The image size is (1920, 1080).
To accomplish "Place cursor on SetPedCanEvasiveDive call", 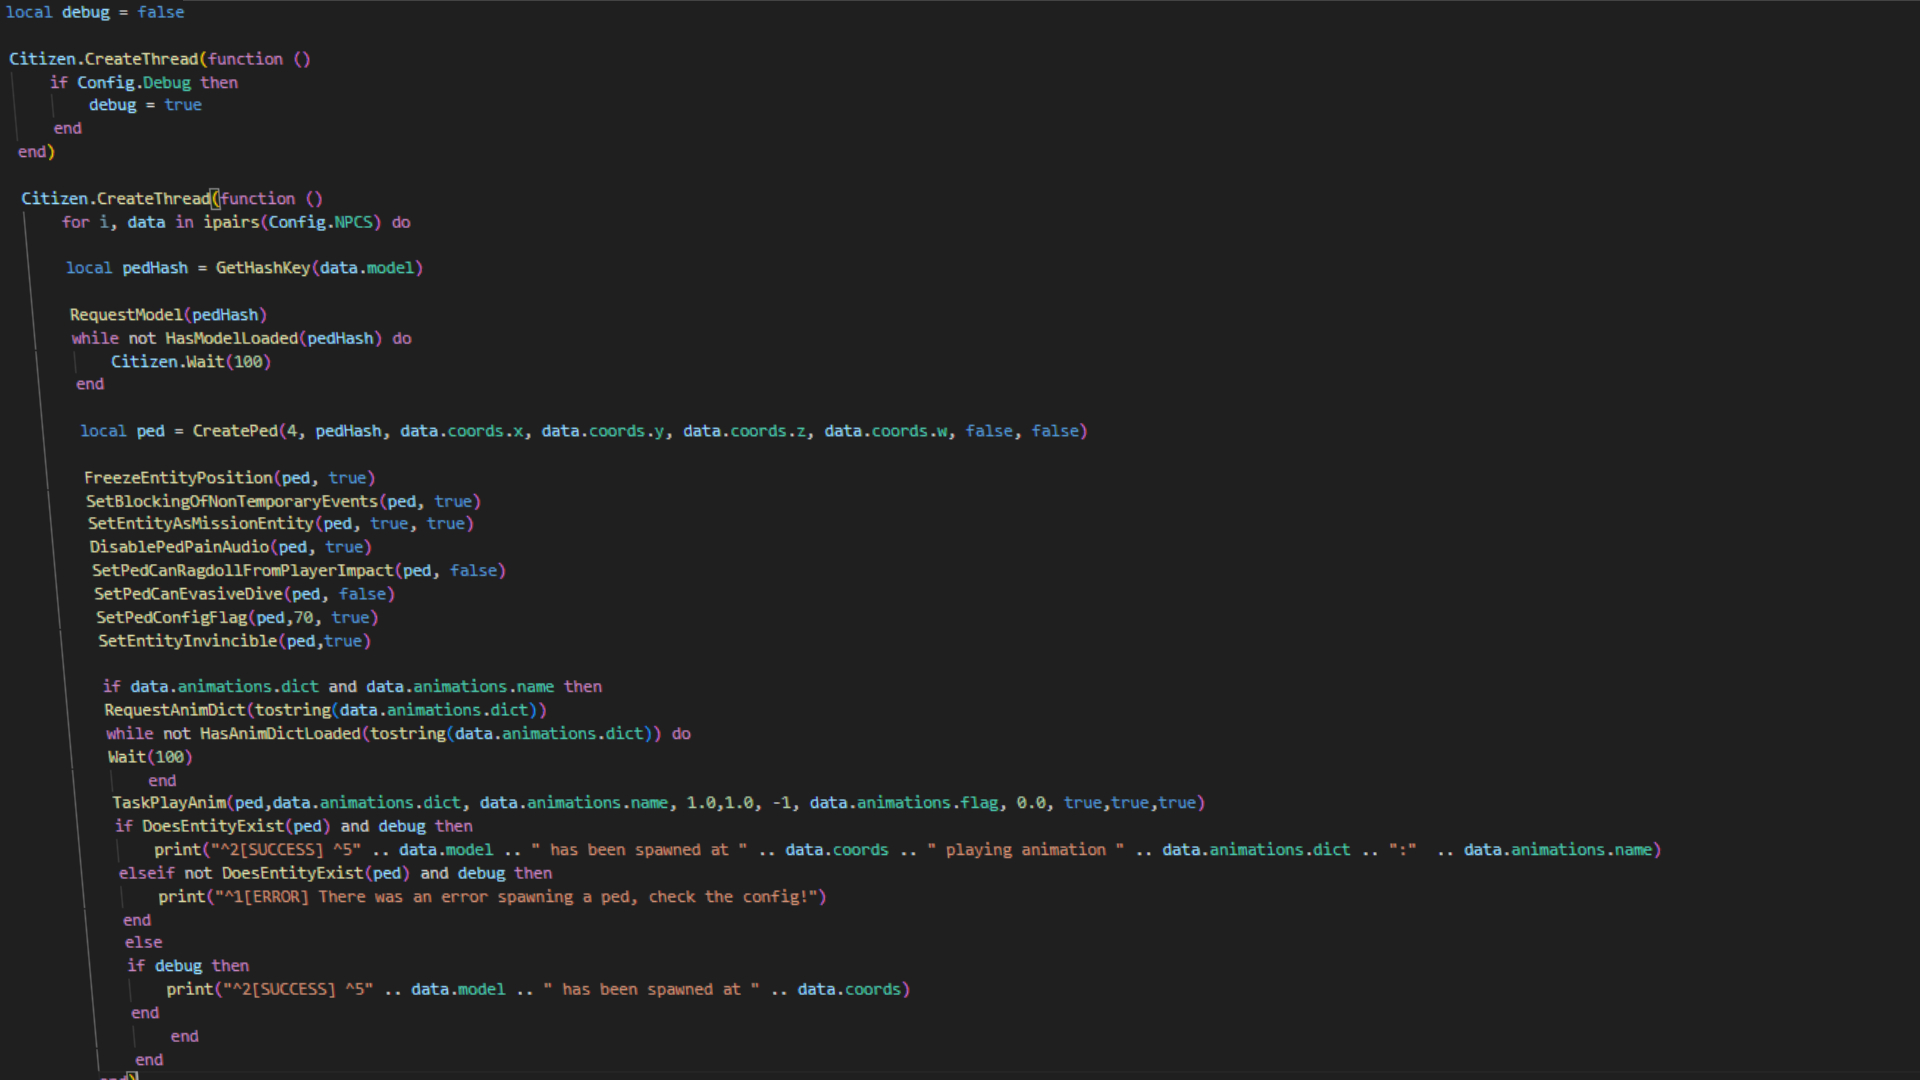I will coord(188,594).
